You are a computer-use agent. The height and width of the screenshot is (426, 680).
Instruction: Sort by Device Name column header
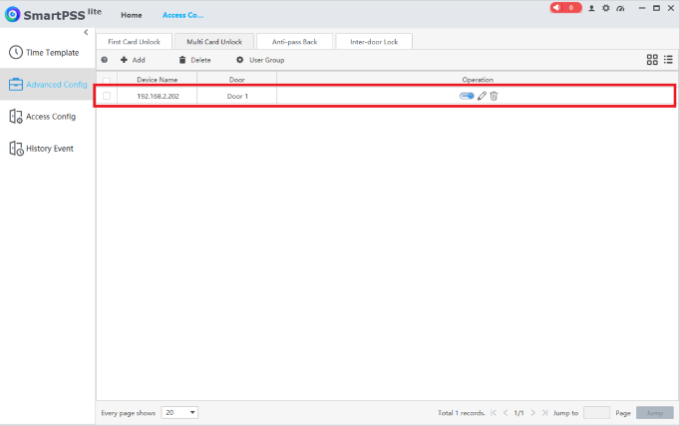pyautogui.click(x=157, y=80)
